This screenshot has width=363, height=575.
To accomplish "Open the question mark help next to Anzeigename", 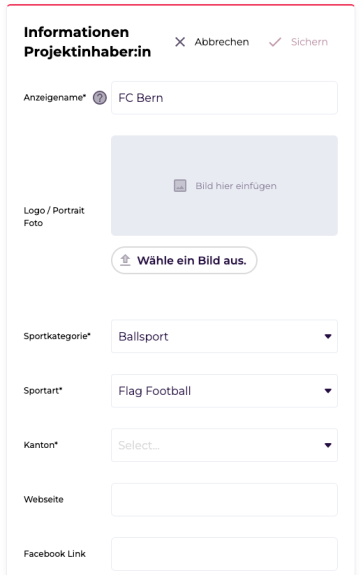I will (99, 98).
